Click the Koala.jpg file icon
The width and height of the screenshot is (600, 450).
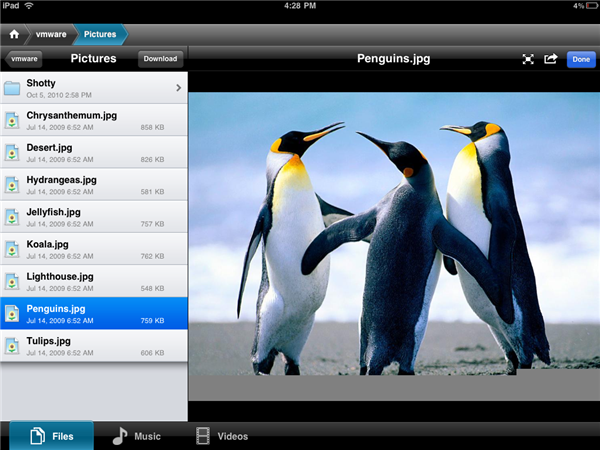12,249
